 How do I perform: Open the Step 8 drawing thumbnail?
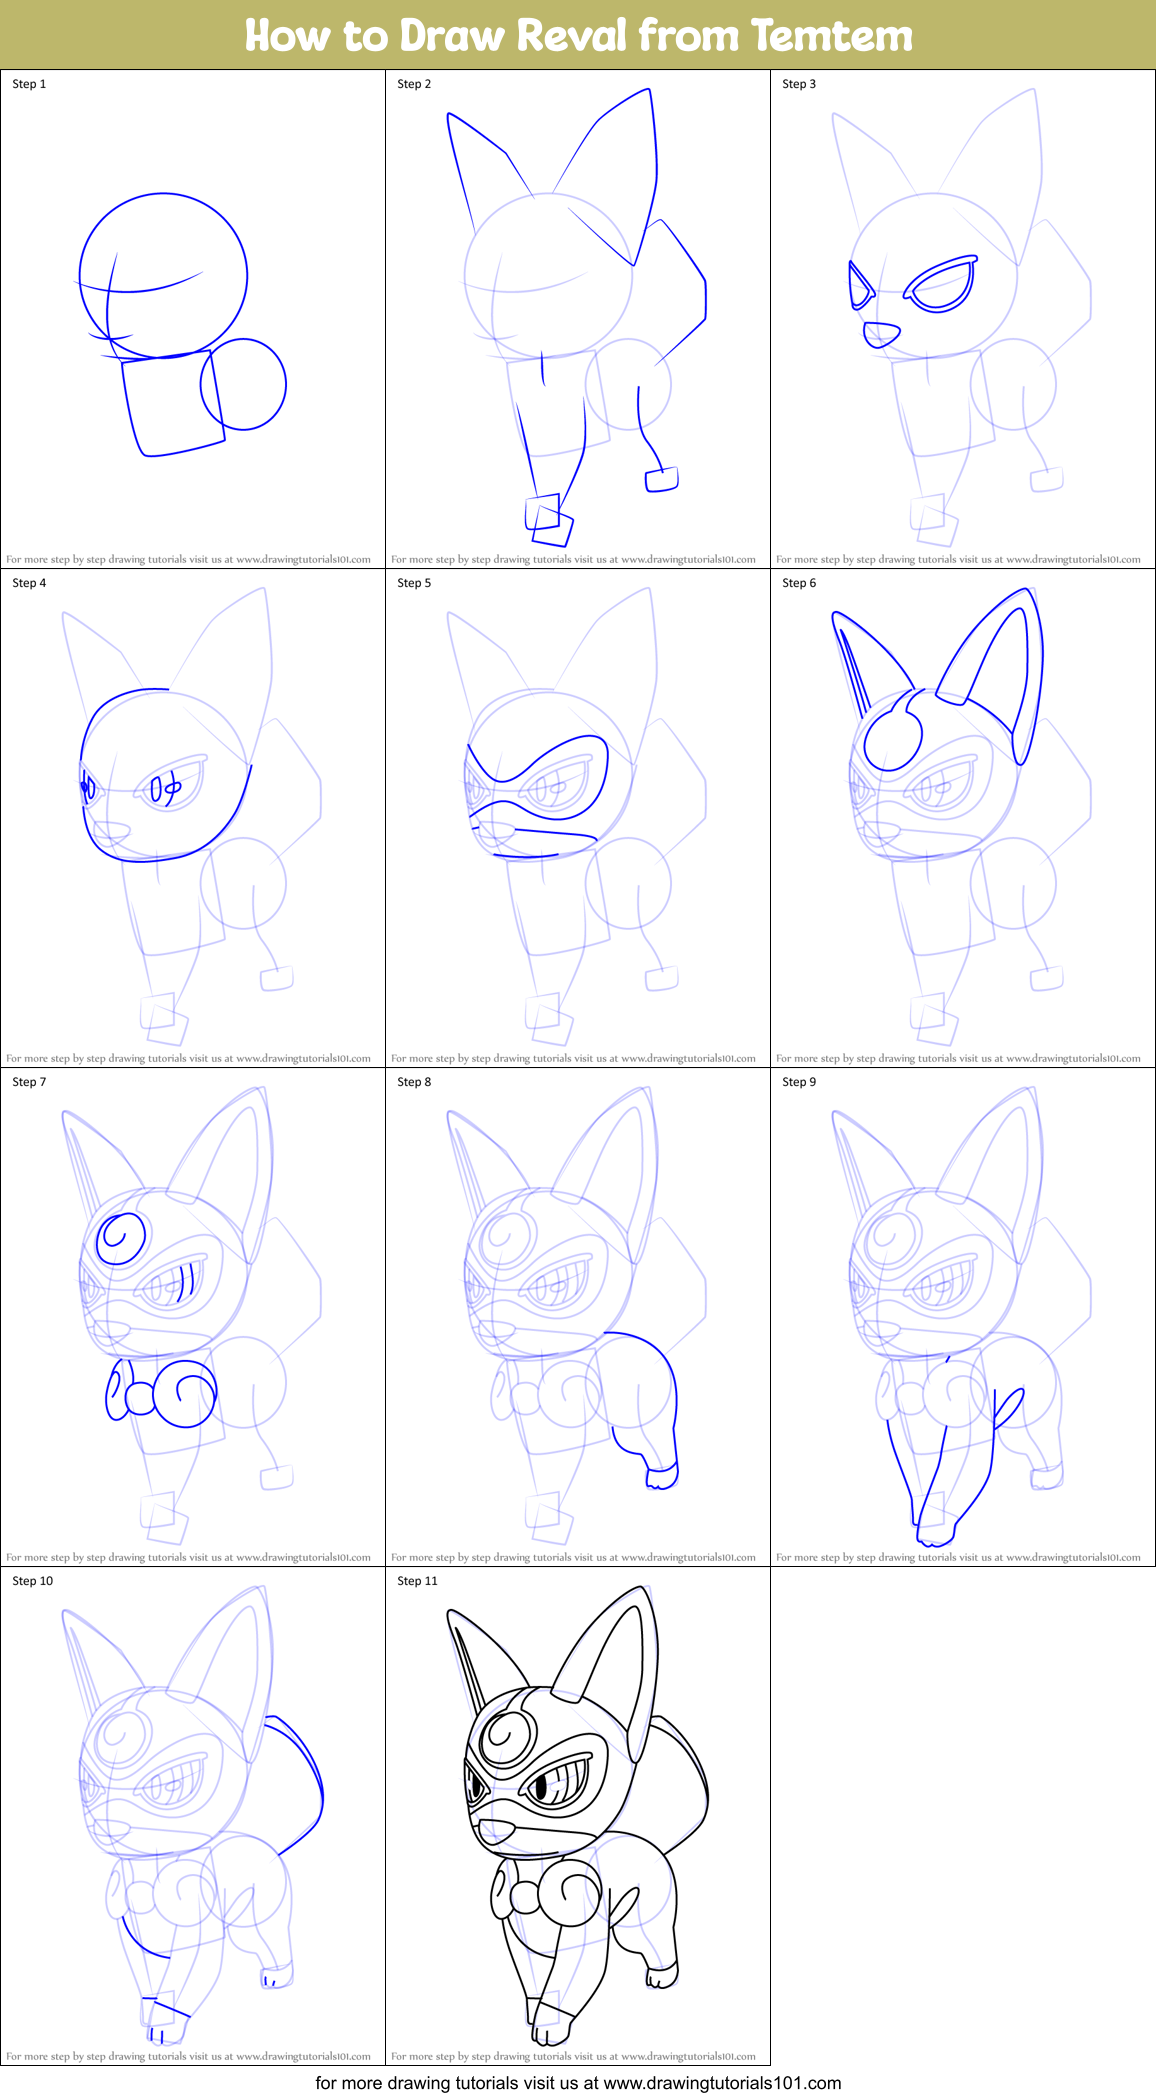[578, 1317]
